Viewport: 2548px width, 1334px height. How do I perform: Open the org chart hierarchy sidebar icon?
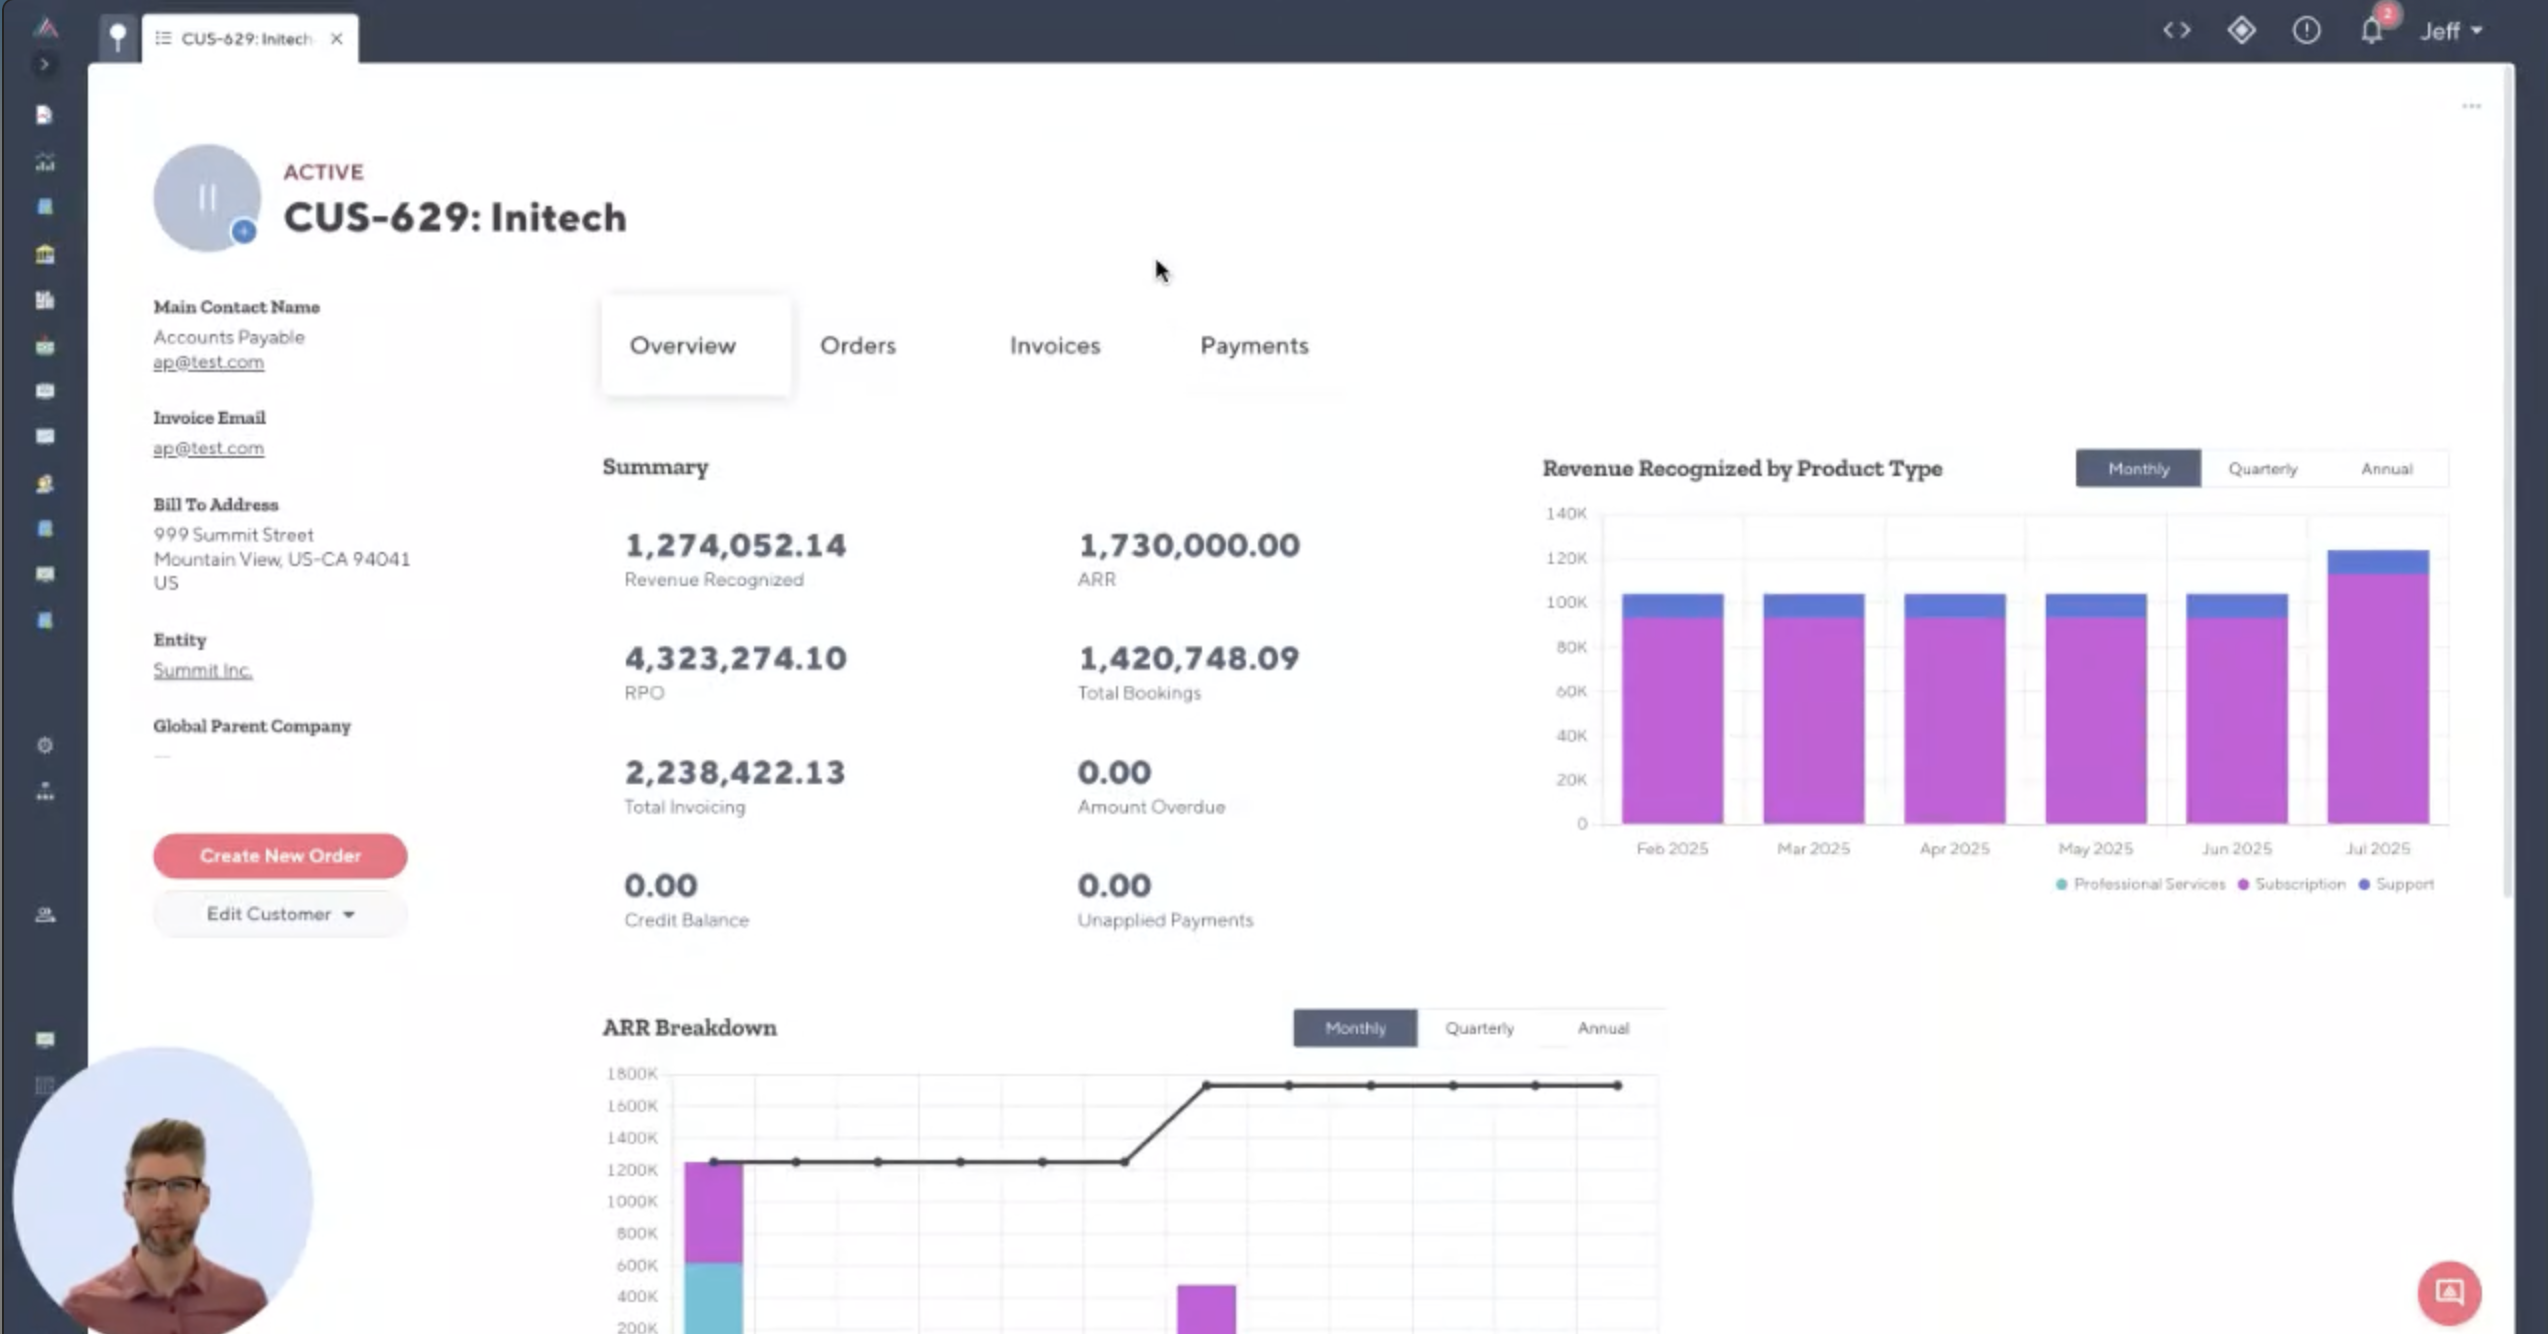pos(44,792)
